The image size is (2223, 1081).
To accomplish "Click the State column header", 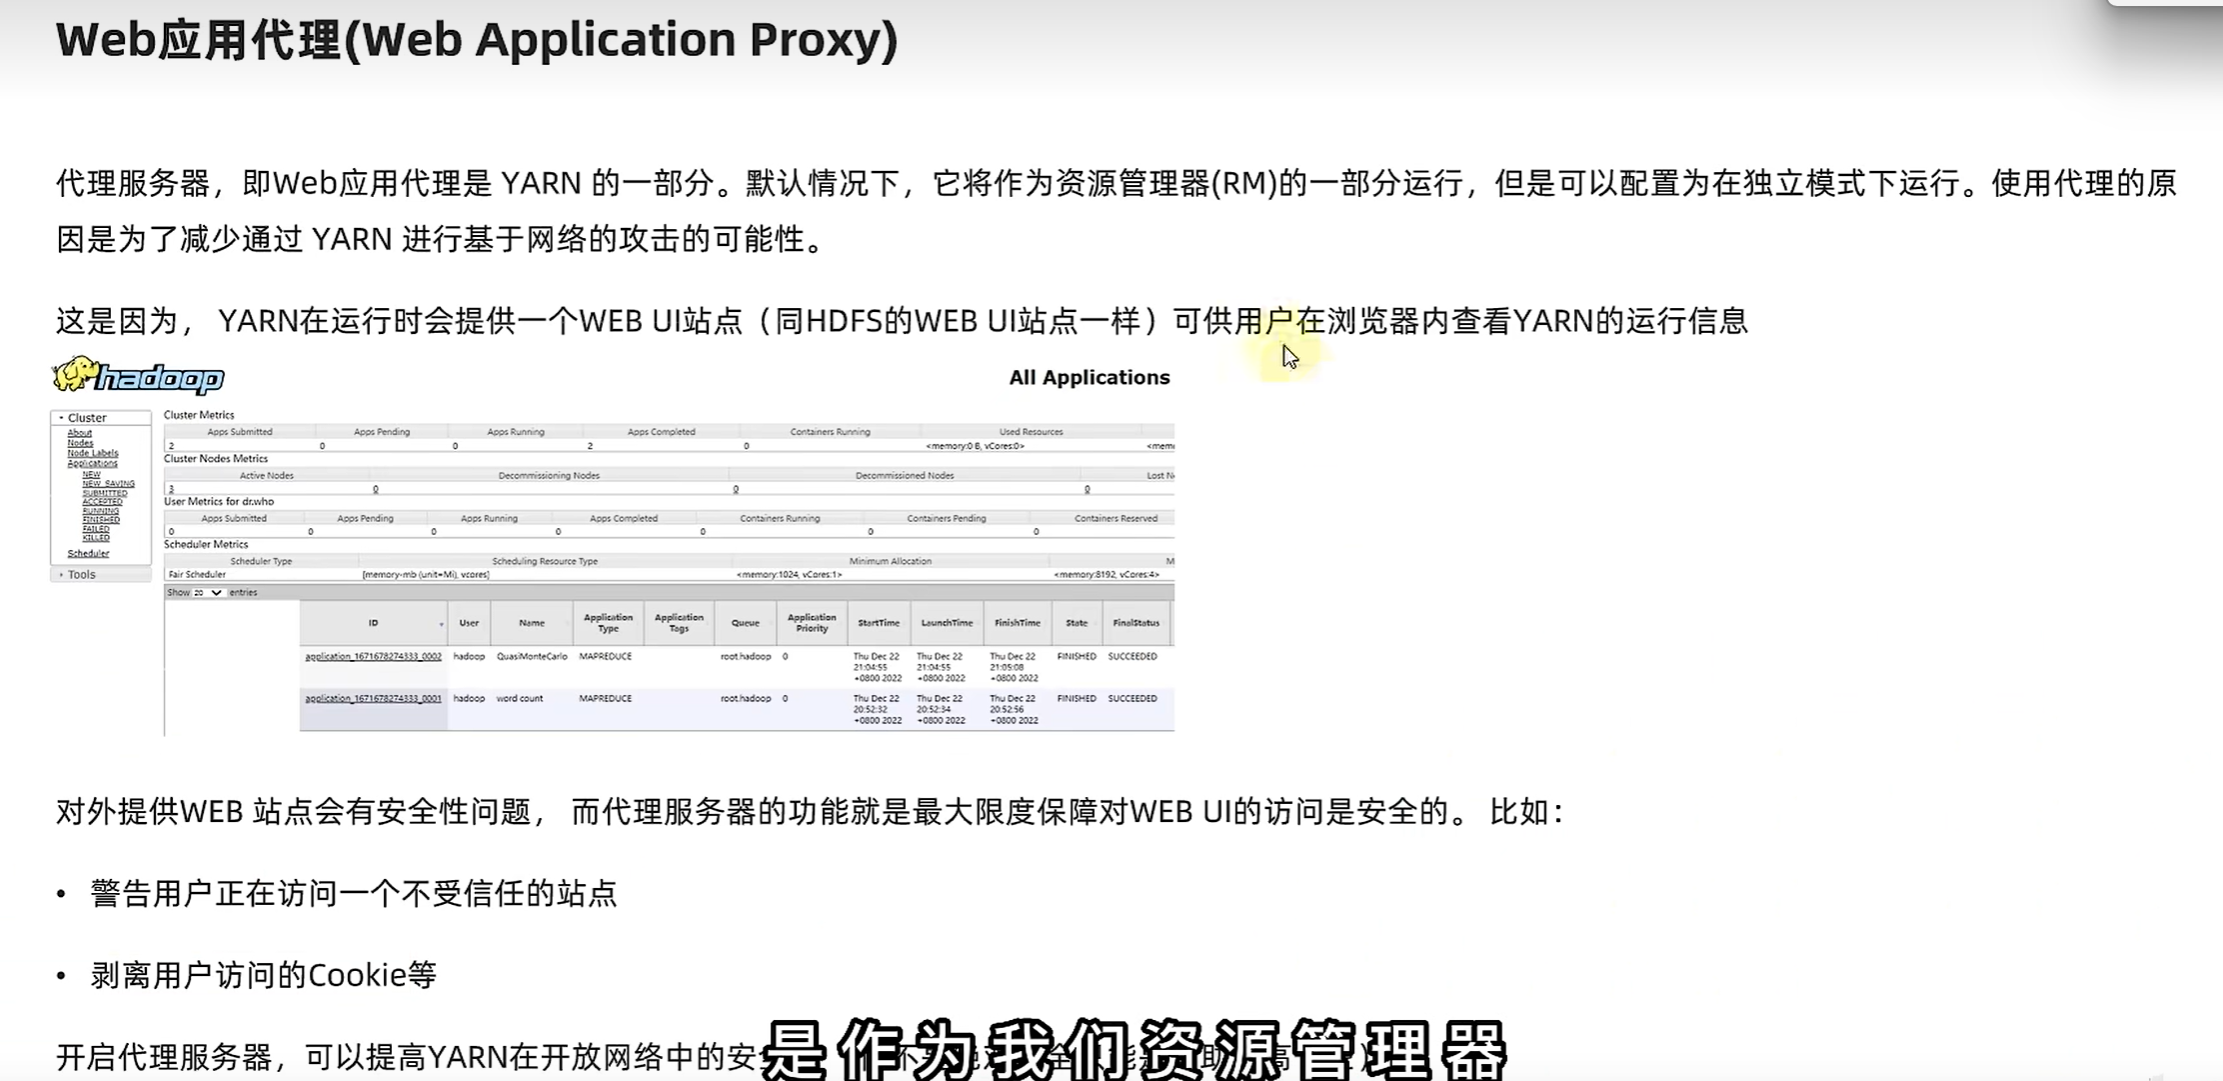I will tap(1076, 623).
